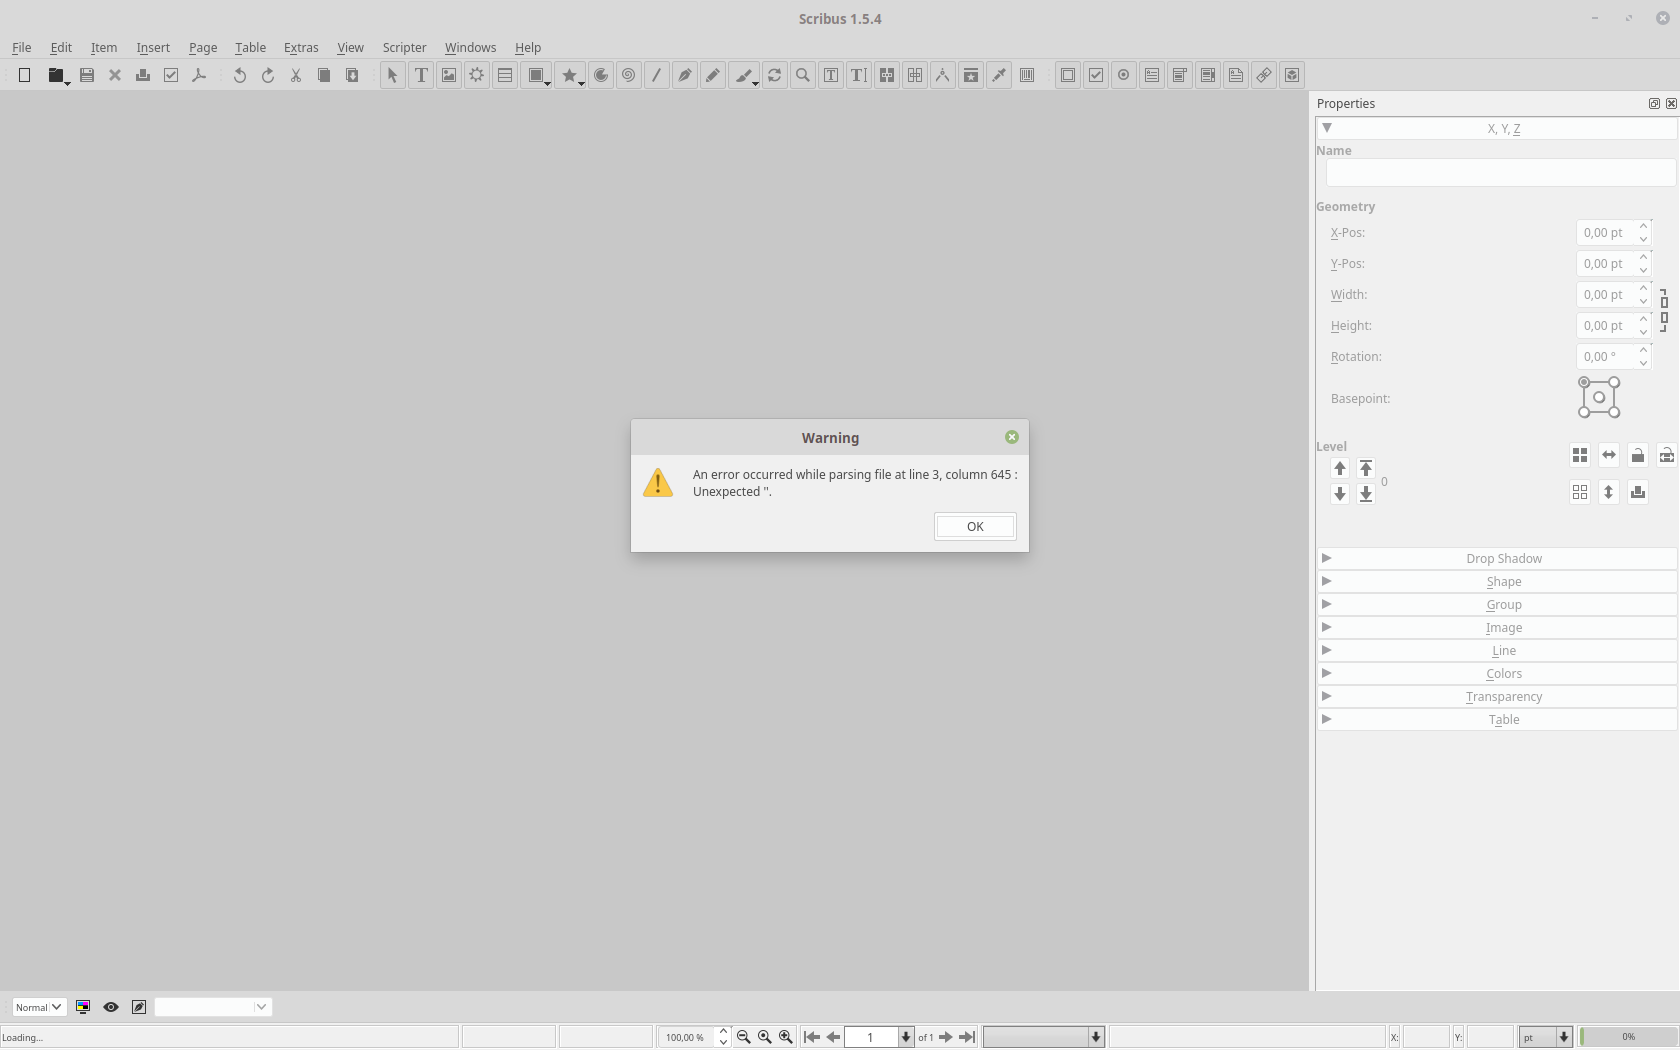Open the Scripter menu
Screen dimensions: 1680x1050
click(404, 47)
